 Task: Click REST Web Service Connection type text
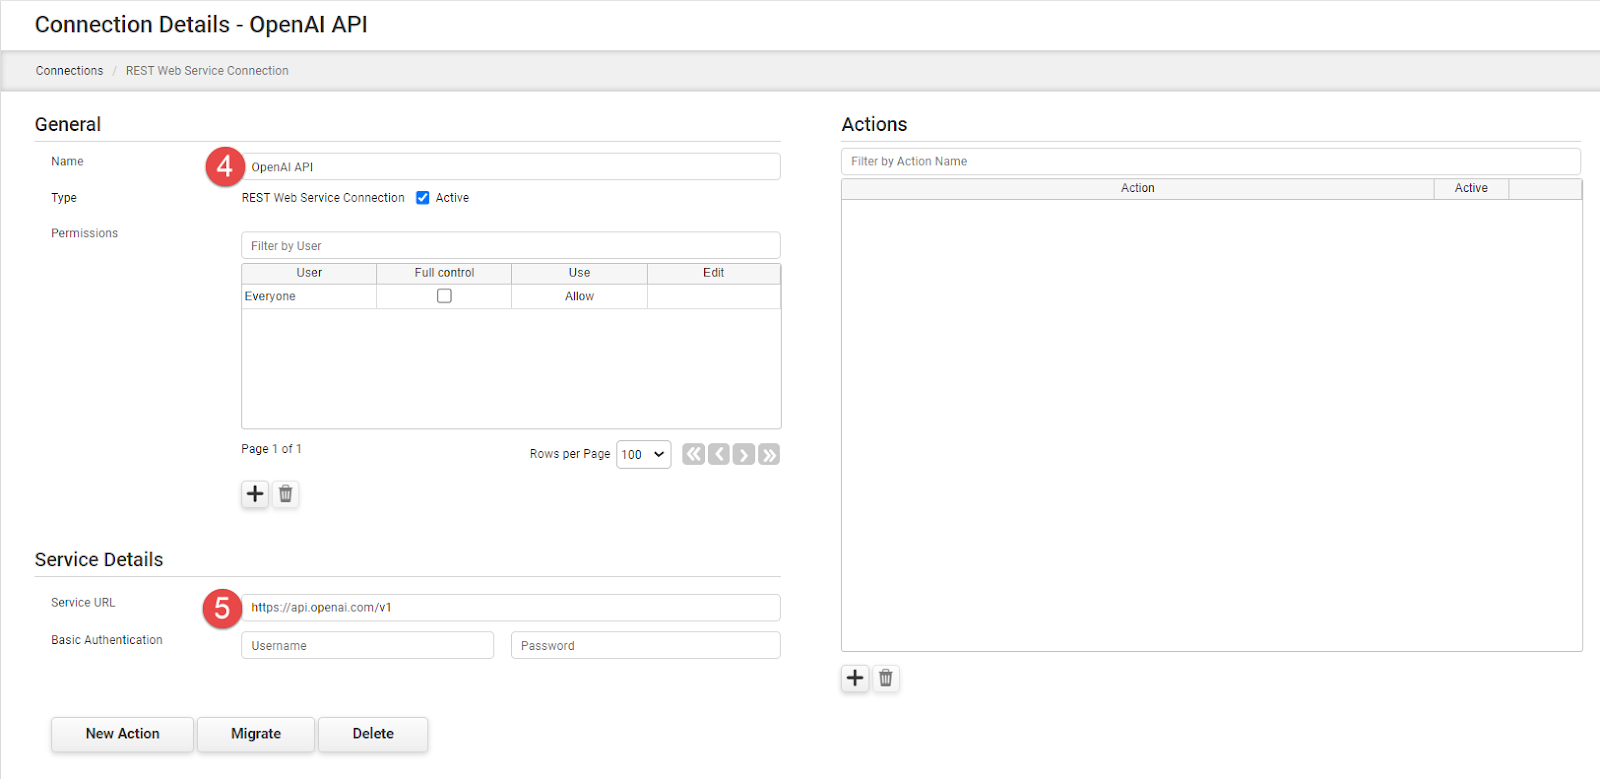[323, 198]
